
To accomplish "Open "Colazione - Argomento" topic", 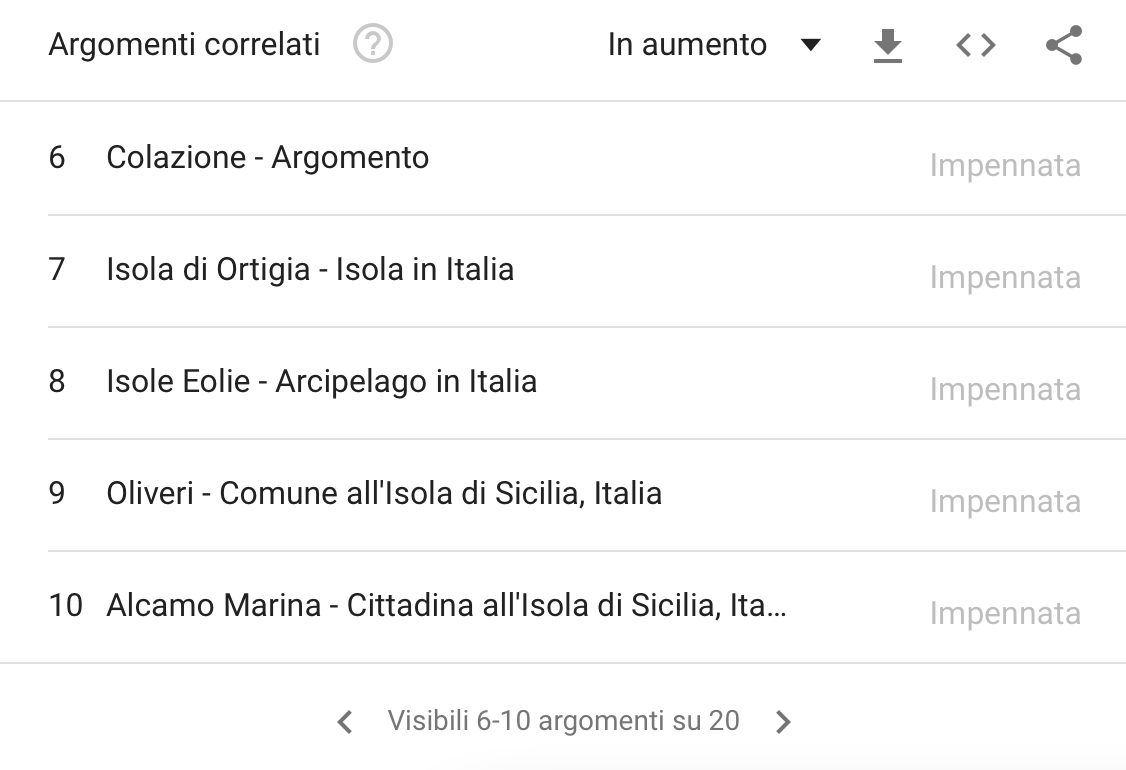I will [267, 157].
